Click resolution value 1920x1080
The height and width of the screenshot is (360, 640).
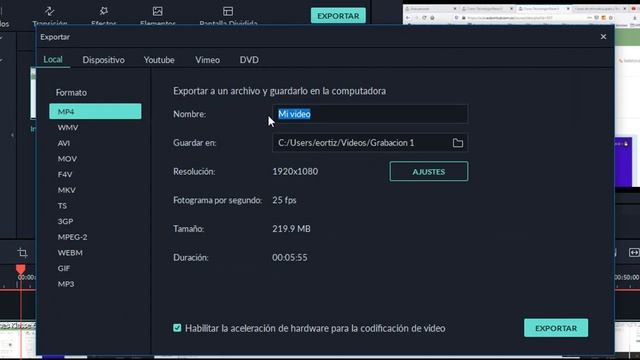click(x=295, y=171)
